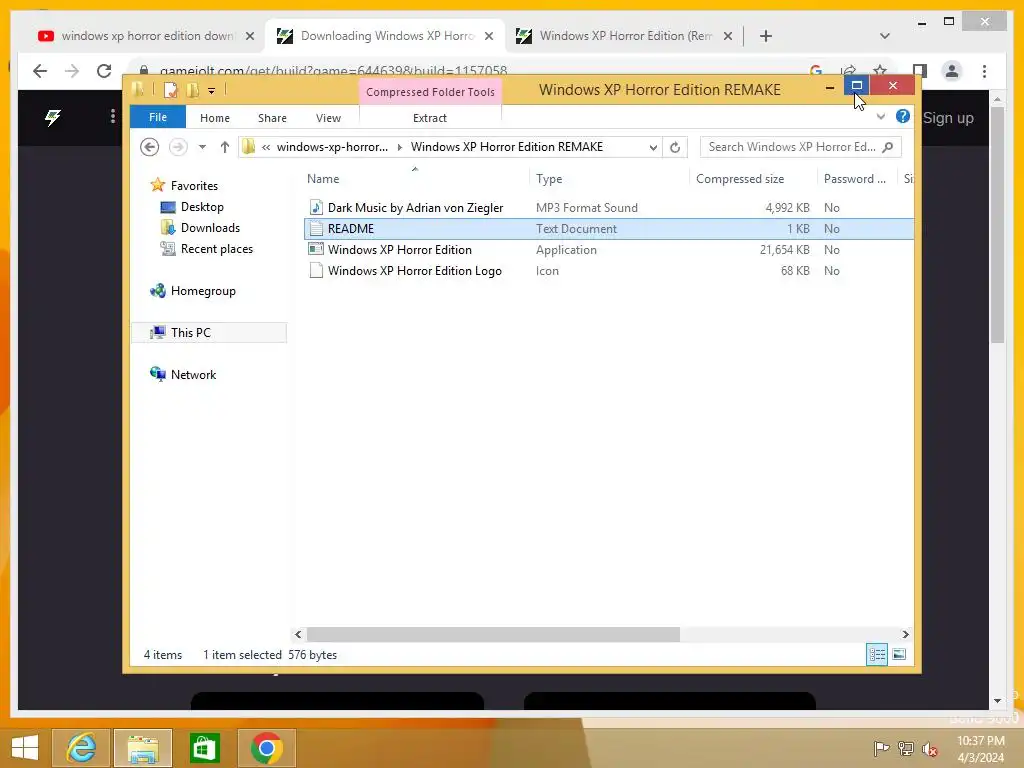Click the README text document icon
Screen dimensions: 1024x768
pyautogui.click(x=316, y=229)
